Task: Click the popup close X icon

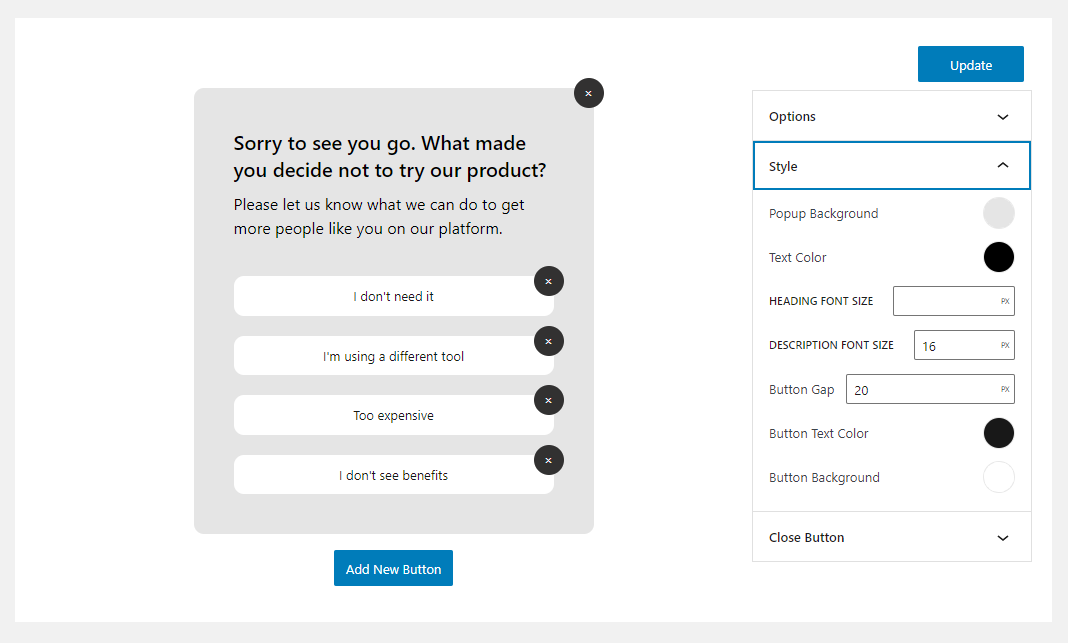Action: pos(588,93)
